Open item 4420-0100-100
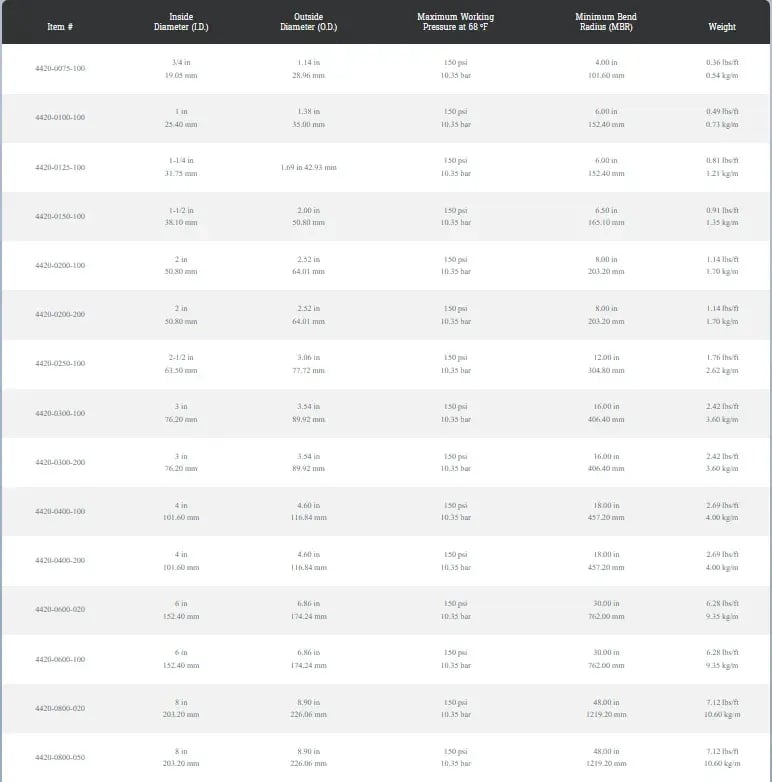 click(x=60, y=117)
